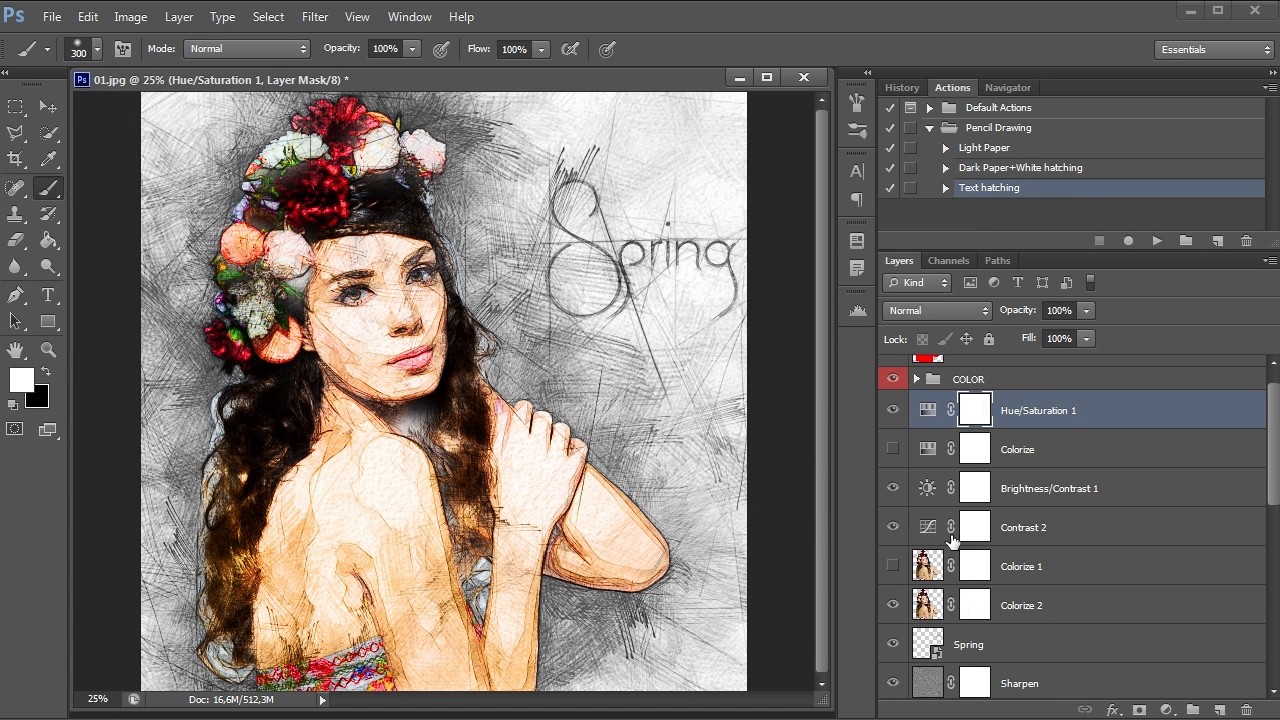Viewport: 1280px width, 720px height.
Task: Play the Text hatching action
Action: pos(1157,240)
